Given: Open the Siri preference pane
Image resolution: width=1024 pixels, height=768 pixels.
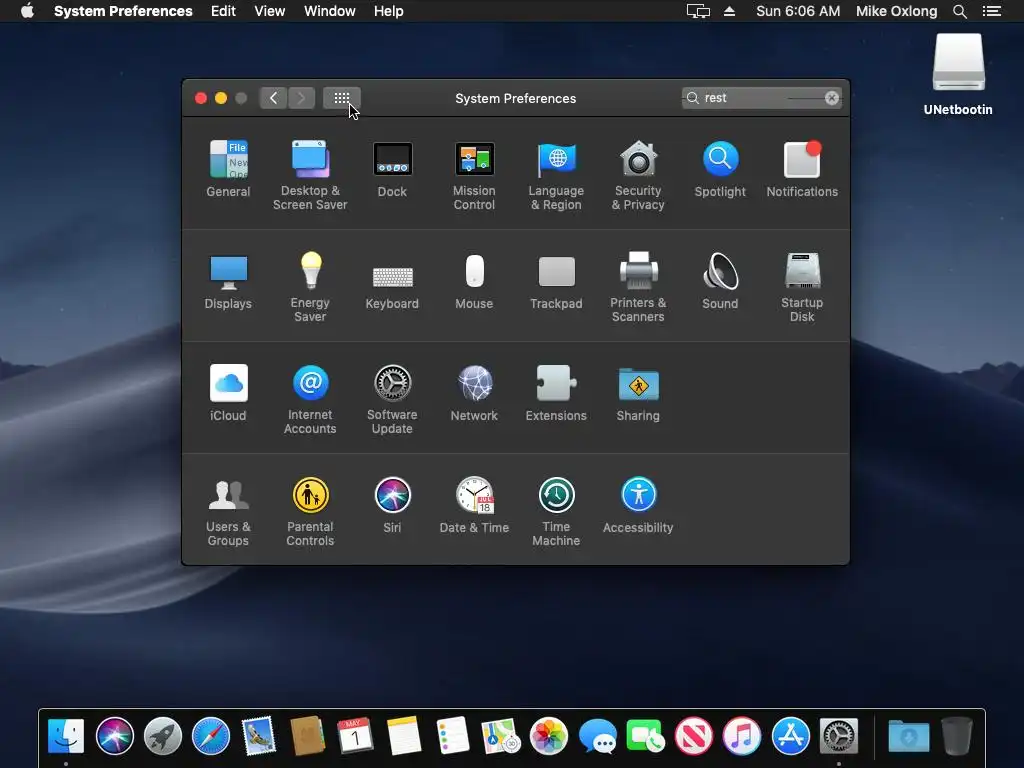Looking at the screenshot, I should tap(392, 505).
